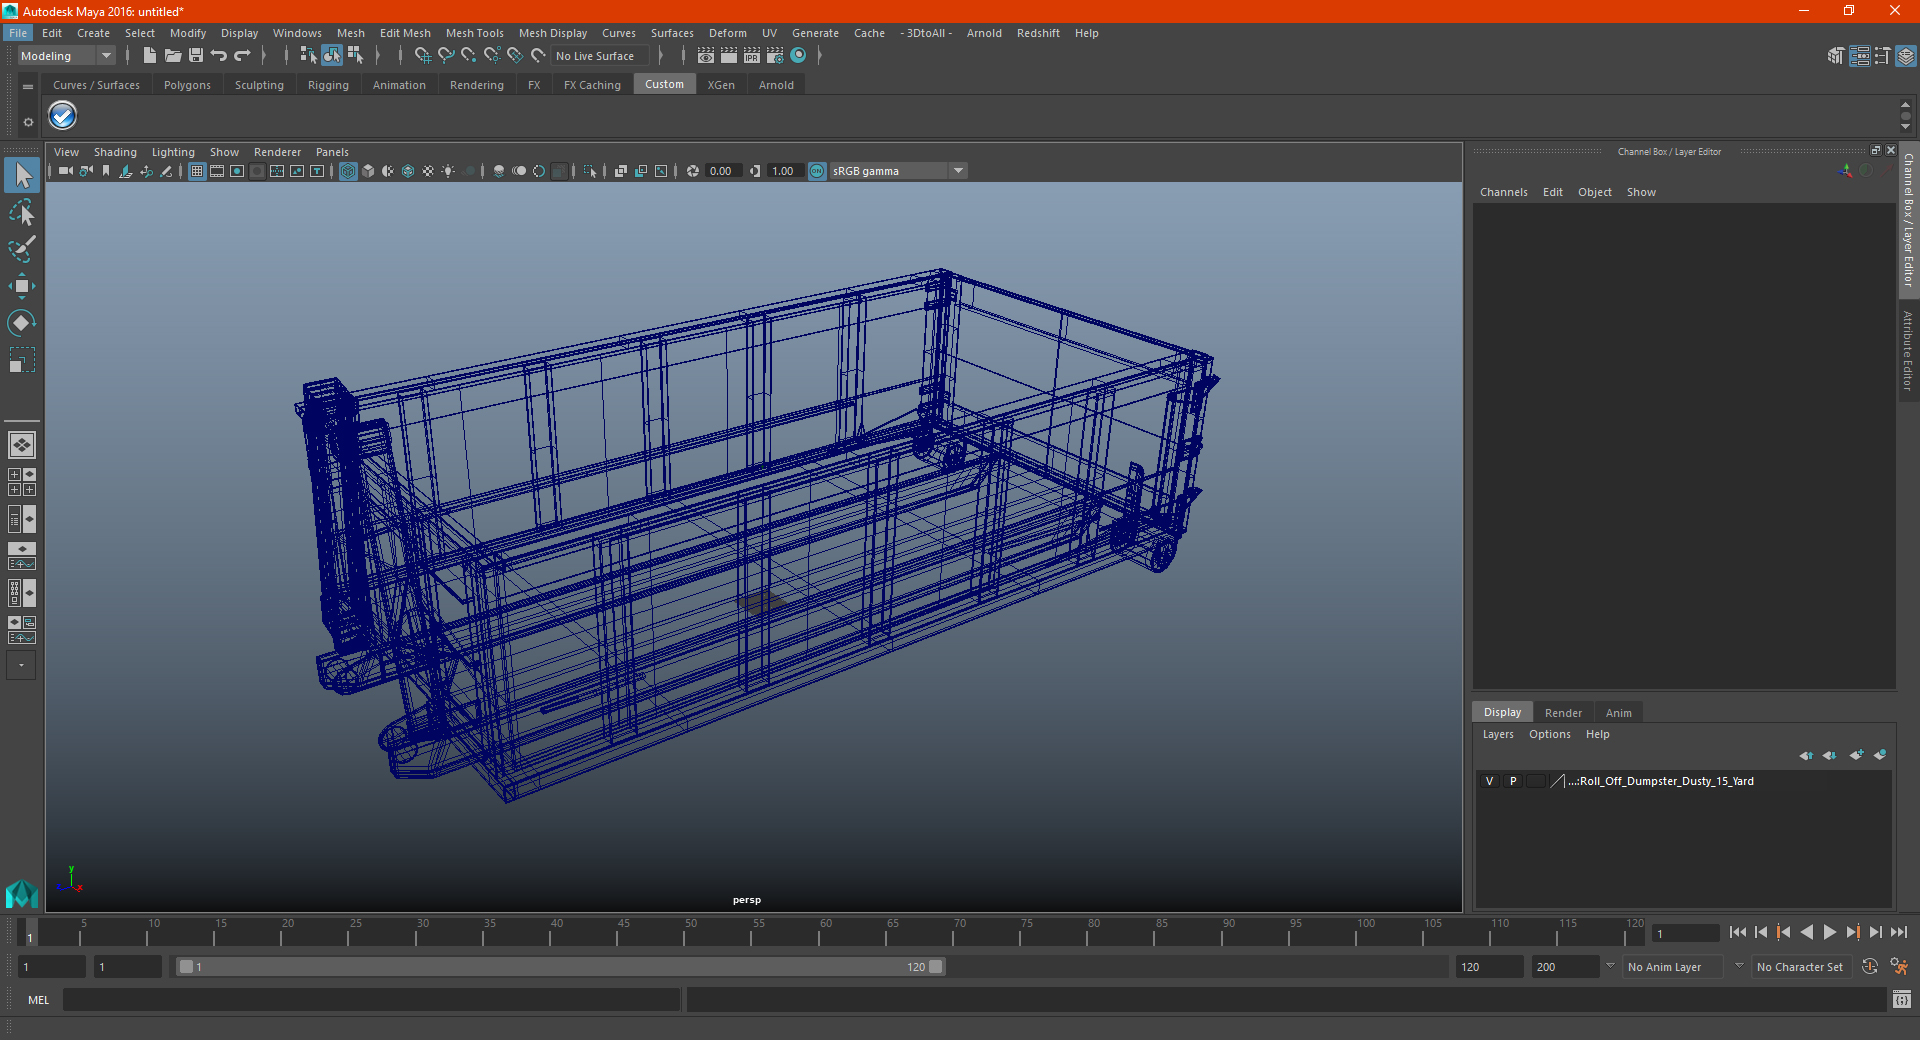Viewport: 1920px width, 1040px height.
Task: Open a scene with folder icon
Action: pyautogui.click(x=173, y=56)
